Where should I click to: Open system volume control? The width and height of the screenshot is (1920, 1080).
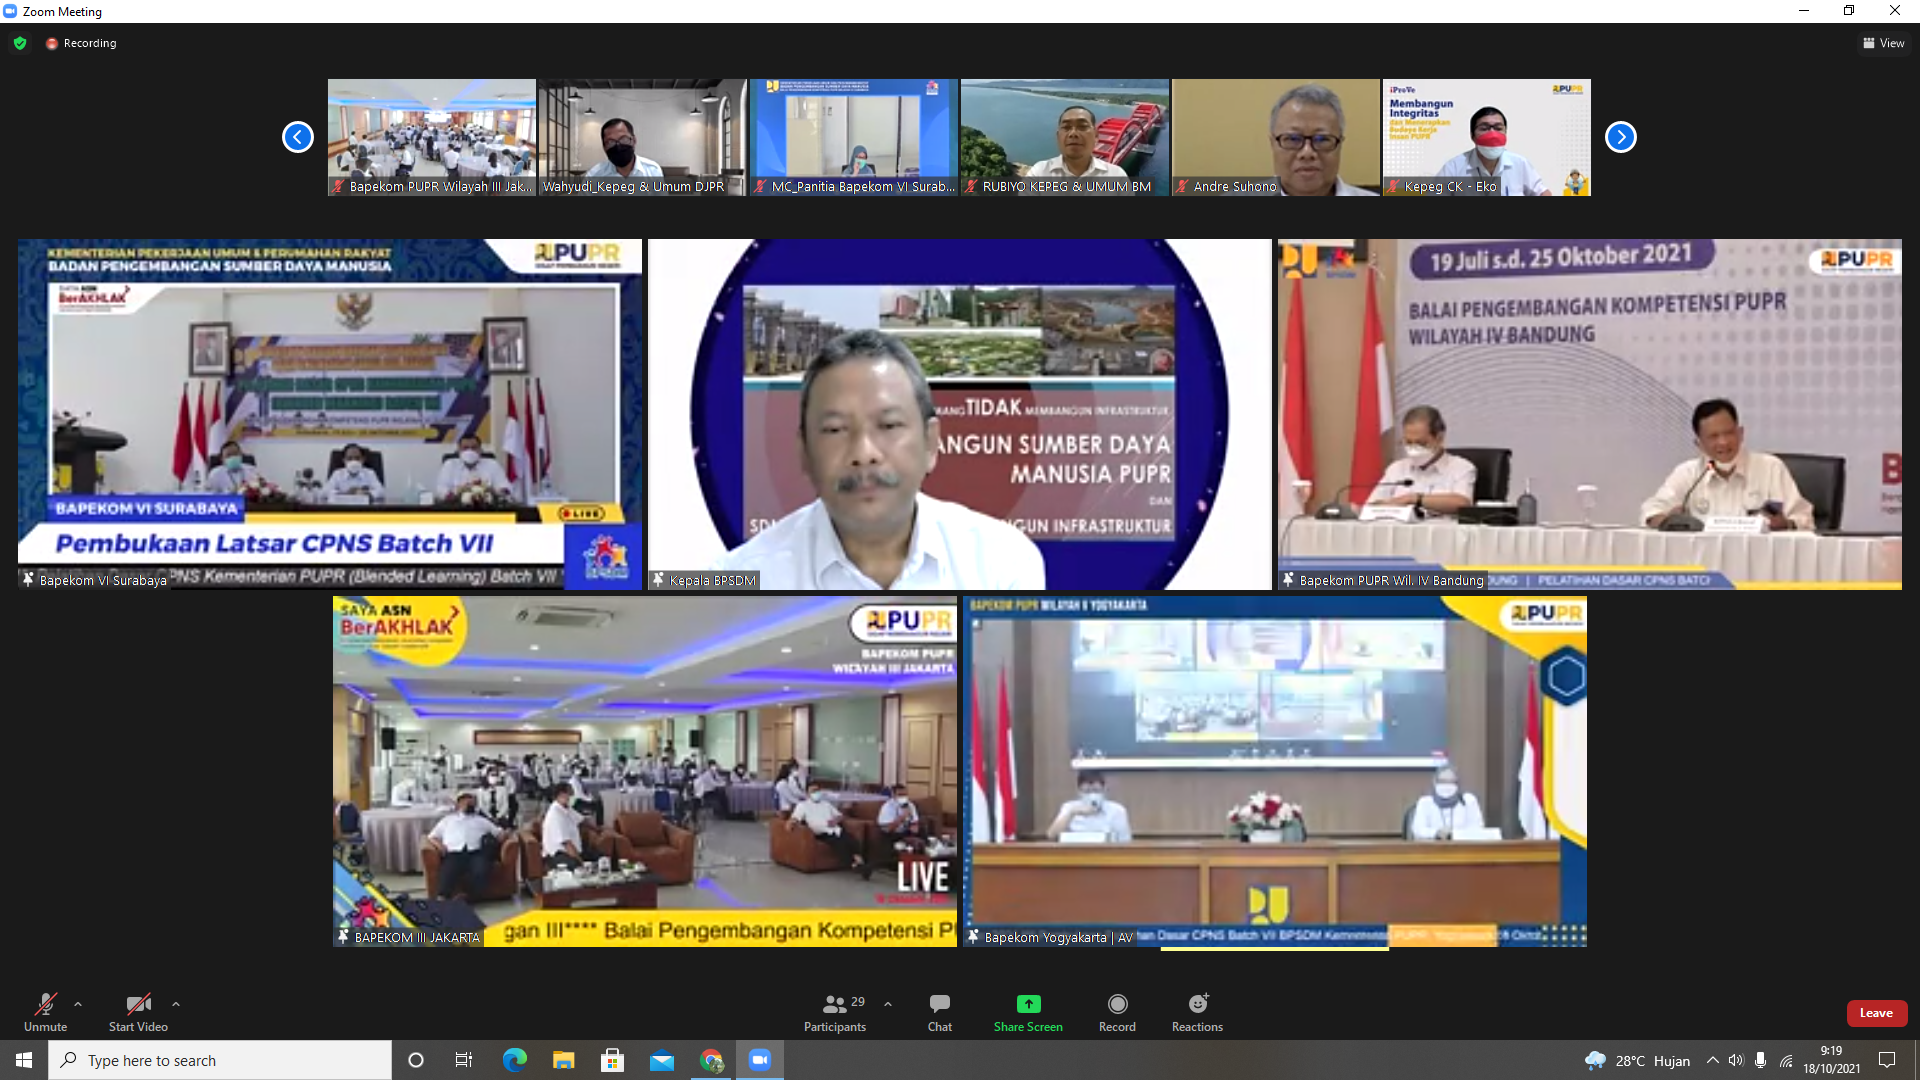pyautogui.click(x=1736, y=1060)
